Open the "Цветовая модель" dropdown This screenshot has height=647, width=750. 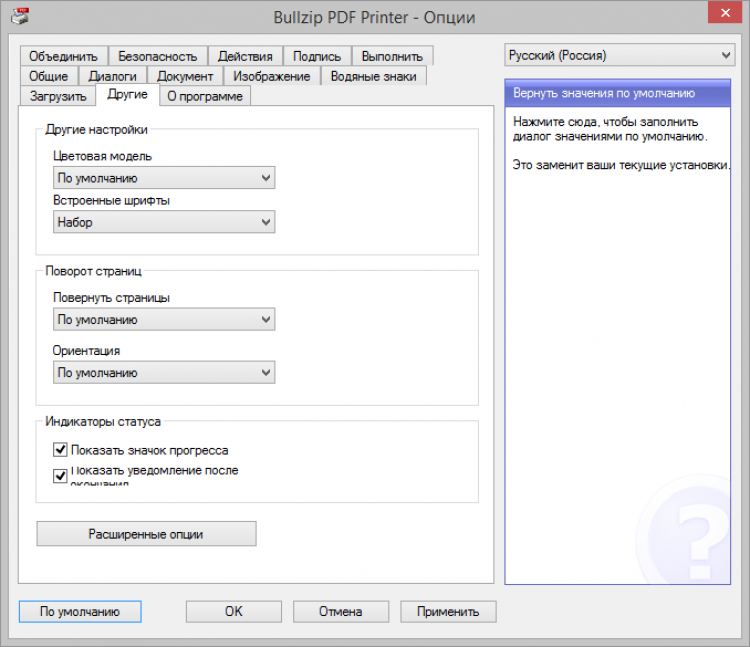click(x=164, y=178)
